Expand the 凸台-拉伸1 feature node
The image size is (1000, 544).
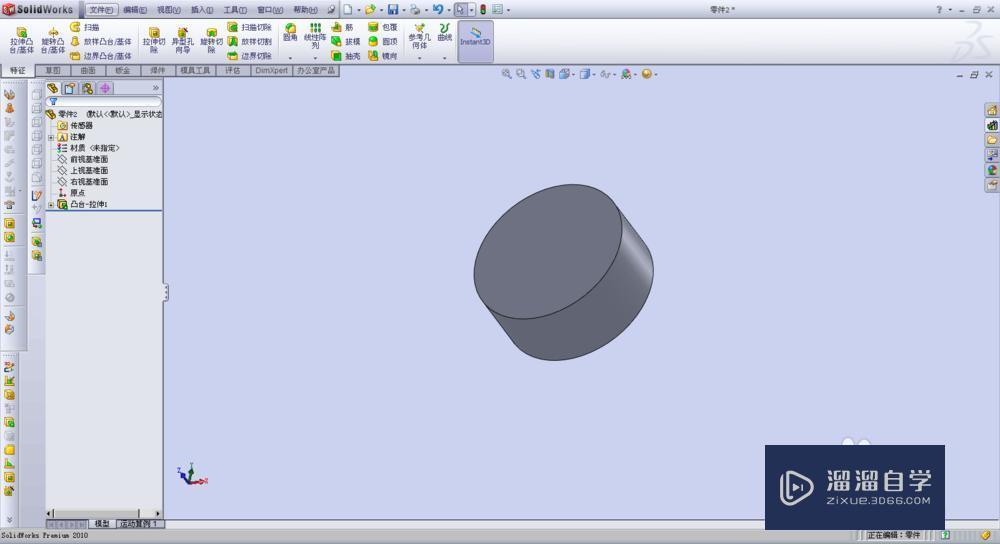coord(51,205)
